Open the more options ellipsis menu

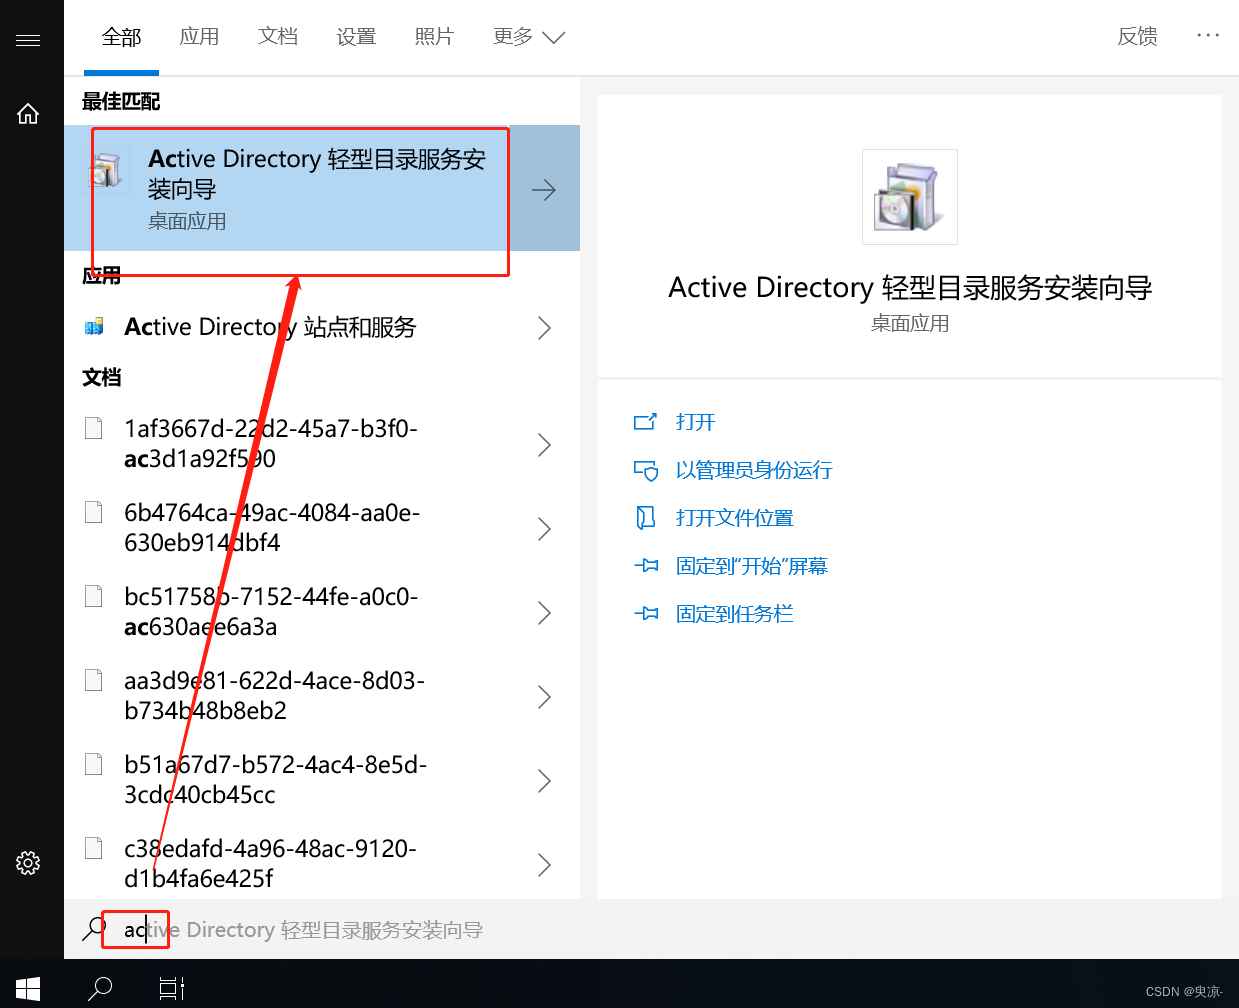[1208, 36]
